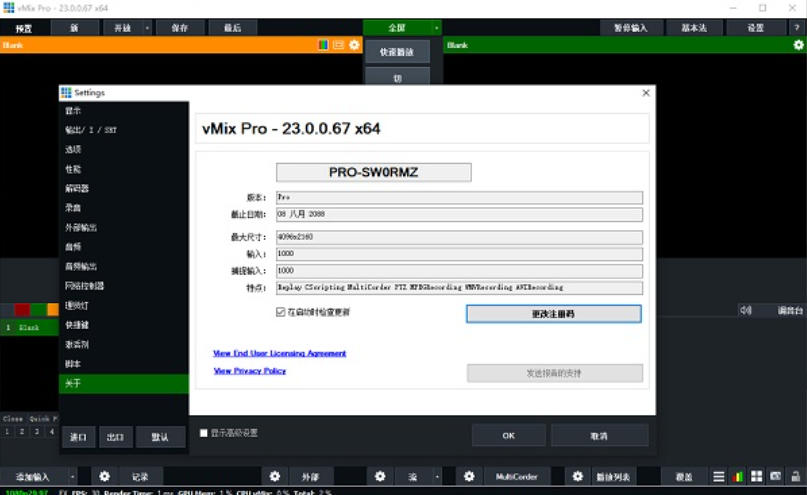Close the Settings dialog
Viewport: 807px width, 495px height.
coord(646,93)
